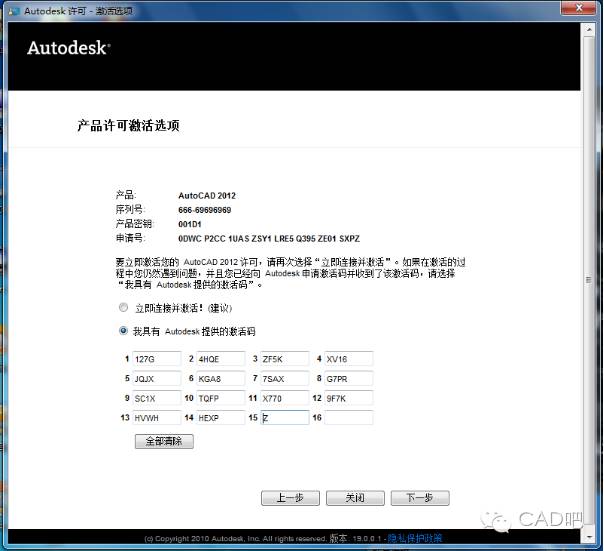Click the scrollbar up arrow
This screenshot has width=604, height=551.
[588, 29]
